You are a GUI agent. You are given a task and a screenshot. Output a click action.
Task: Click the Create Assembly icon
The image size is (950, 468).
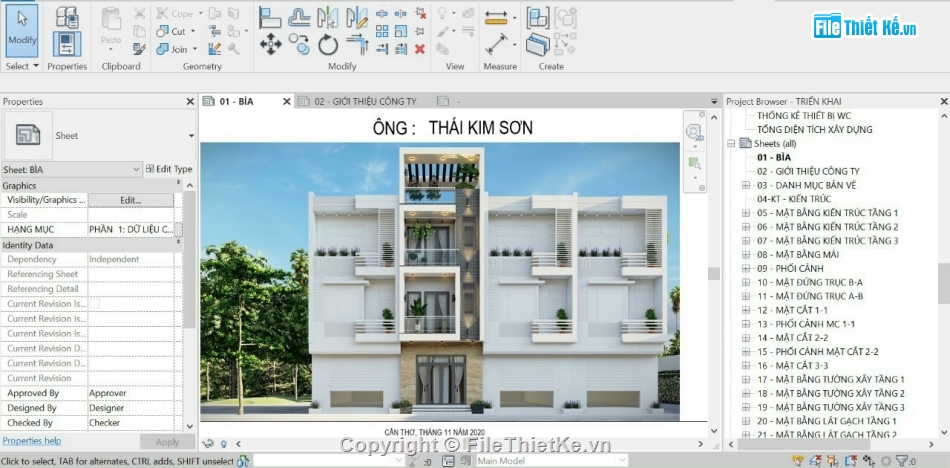pos(537,18)
